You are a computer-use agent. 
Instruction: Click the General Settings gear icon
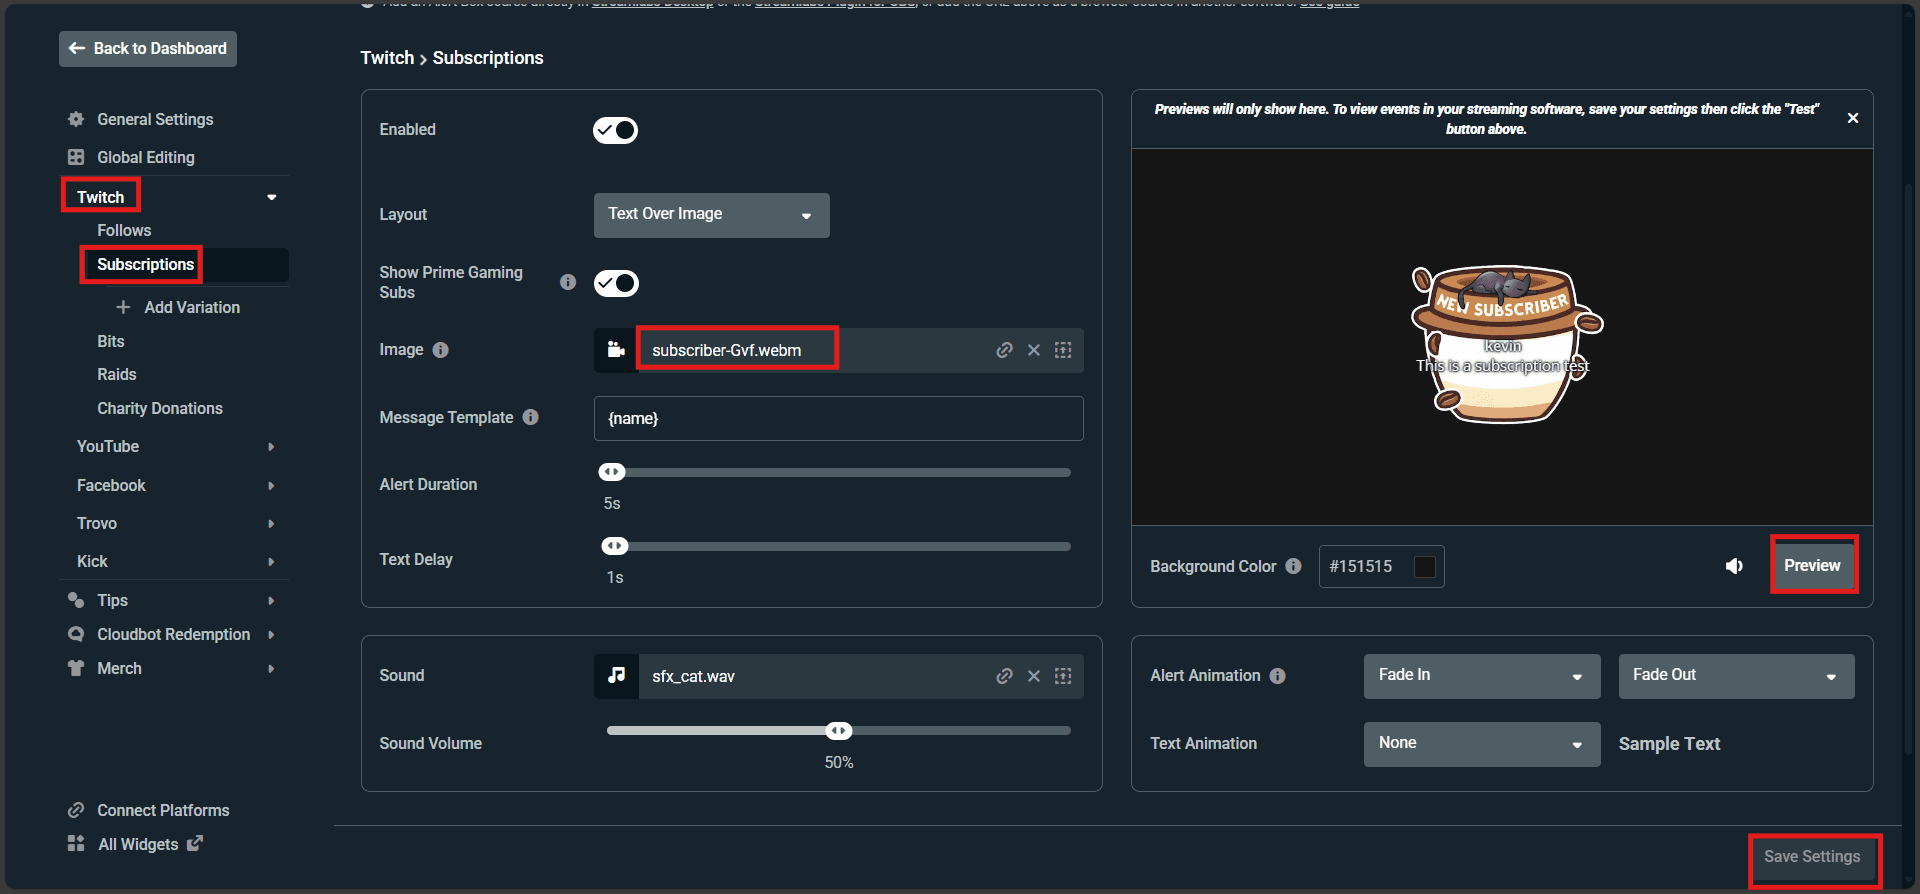[76, 119]
